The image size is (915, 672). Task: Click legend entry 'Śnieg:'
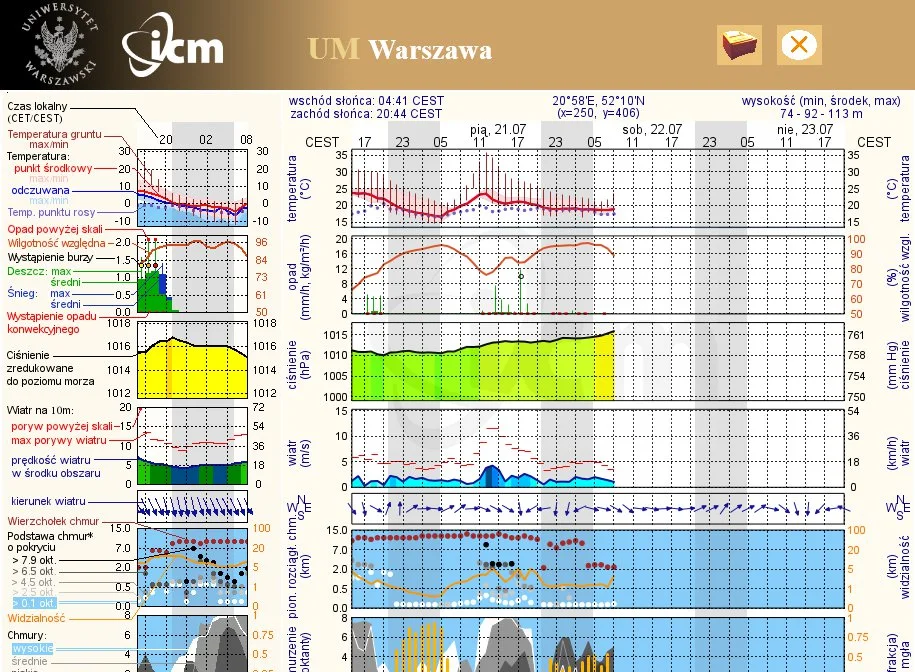click(22, 293)
